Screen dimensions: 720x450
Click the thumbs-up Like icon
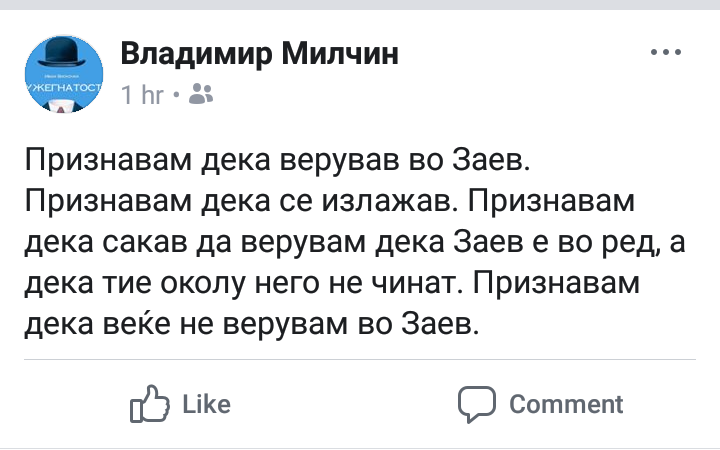(151, 404)
